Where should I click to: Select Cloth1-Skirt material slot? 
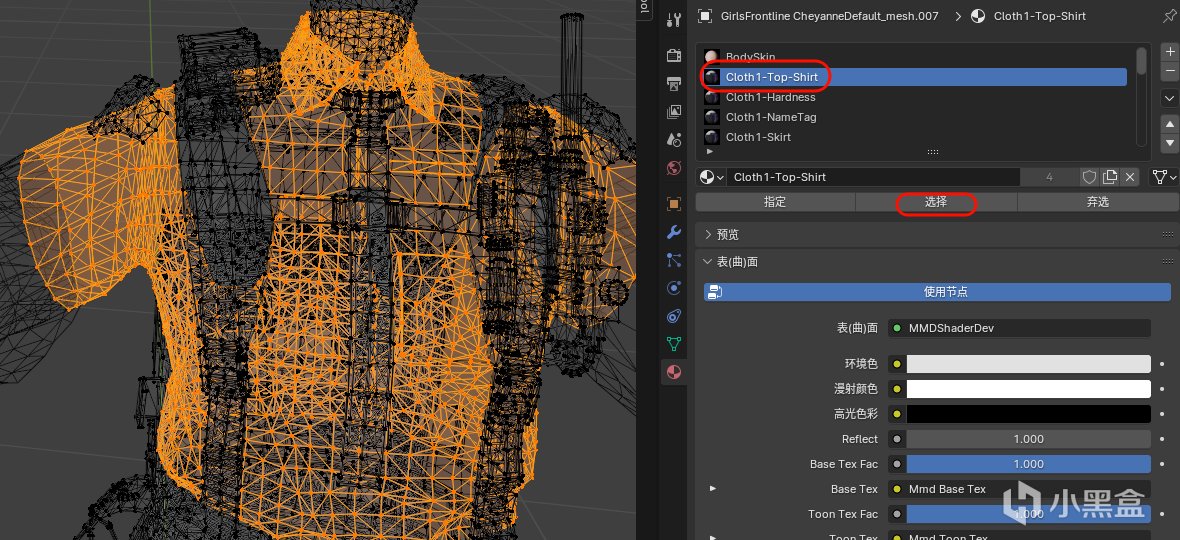758,137
